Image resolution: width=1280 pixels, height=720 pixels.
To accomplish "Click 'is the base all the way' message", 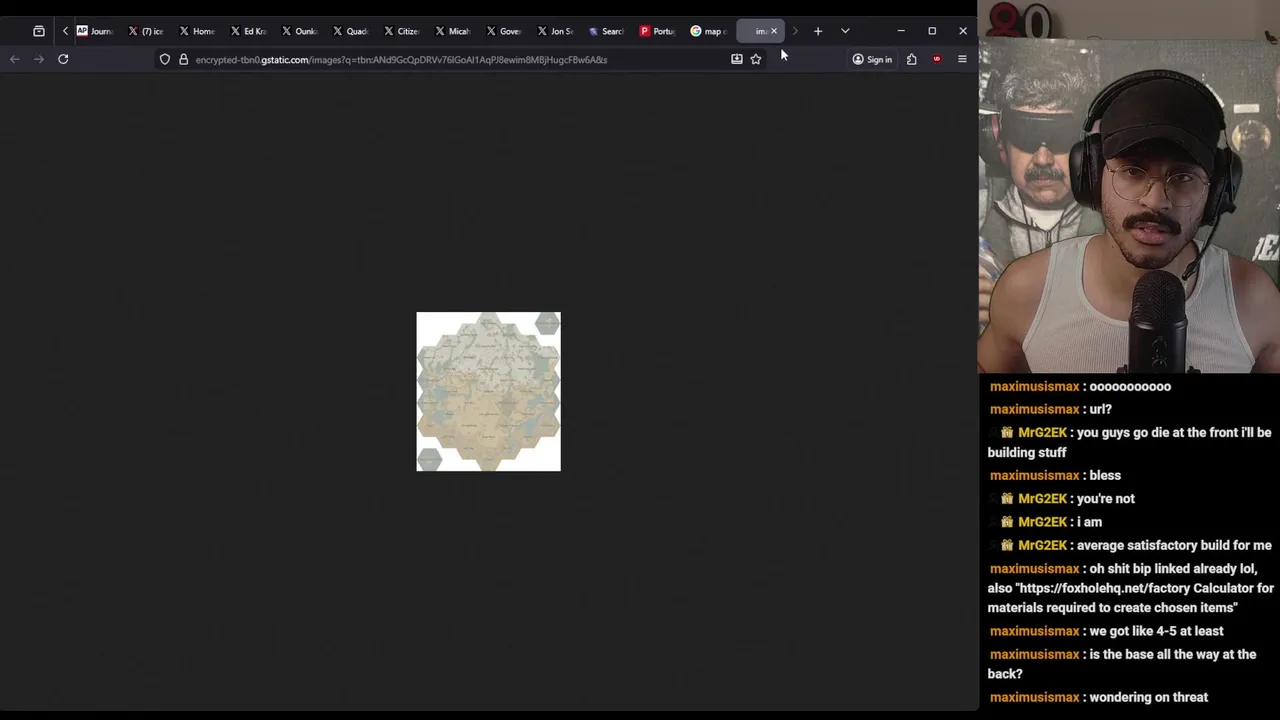I will tap(1122, 664).
